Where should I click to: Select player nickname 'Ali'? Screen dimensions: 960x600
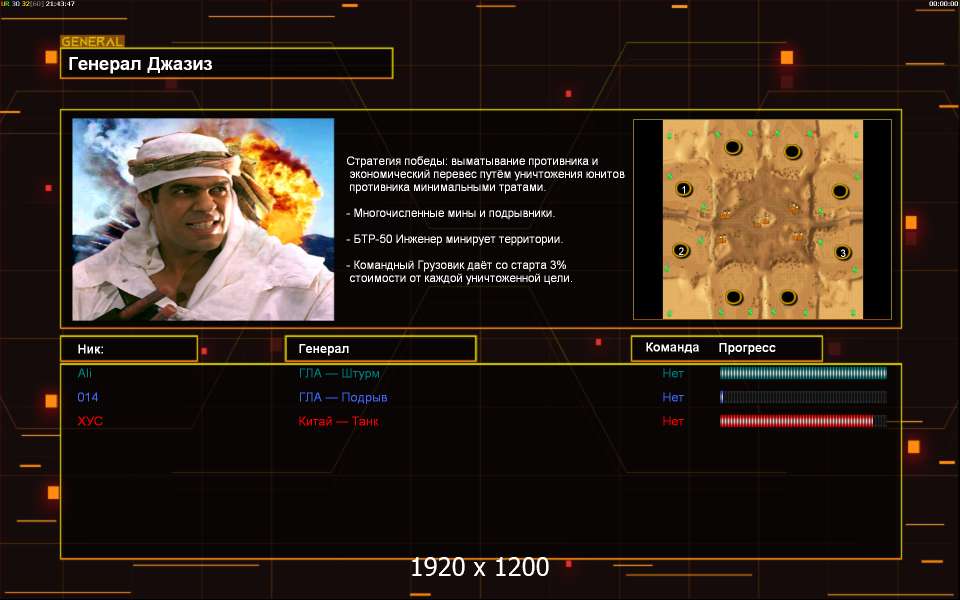click(84, 373)
